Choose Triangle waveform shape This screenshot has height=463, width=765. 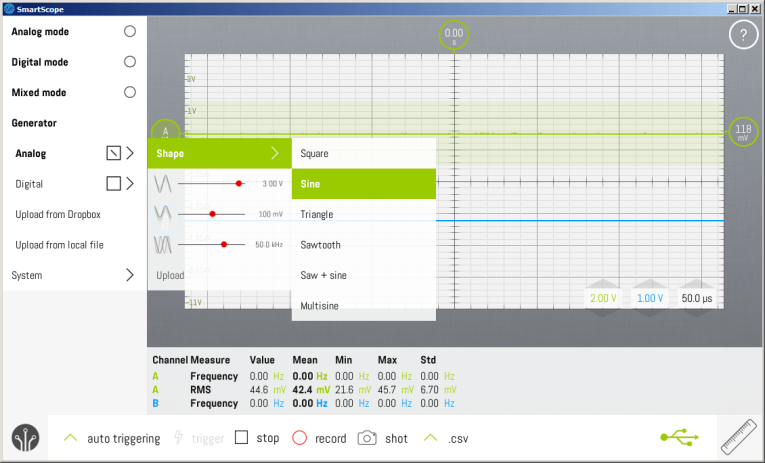[363, 214]
